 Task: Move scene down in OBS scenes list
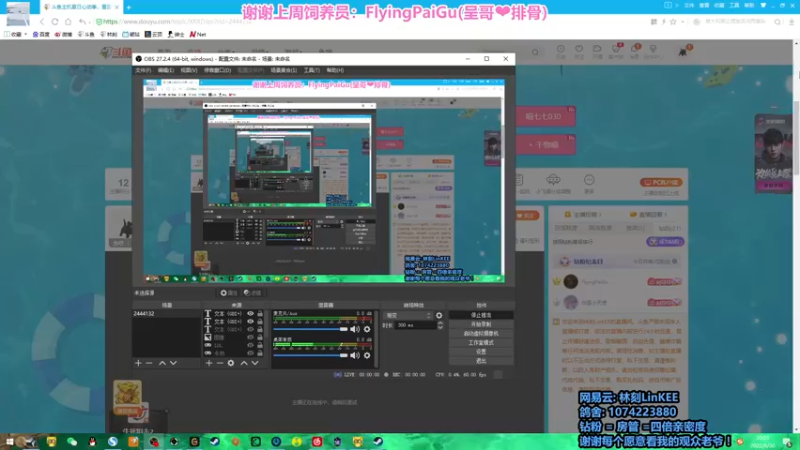coord(173,363)
